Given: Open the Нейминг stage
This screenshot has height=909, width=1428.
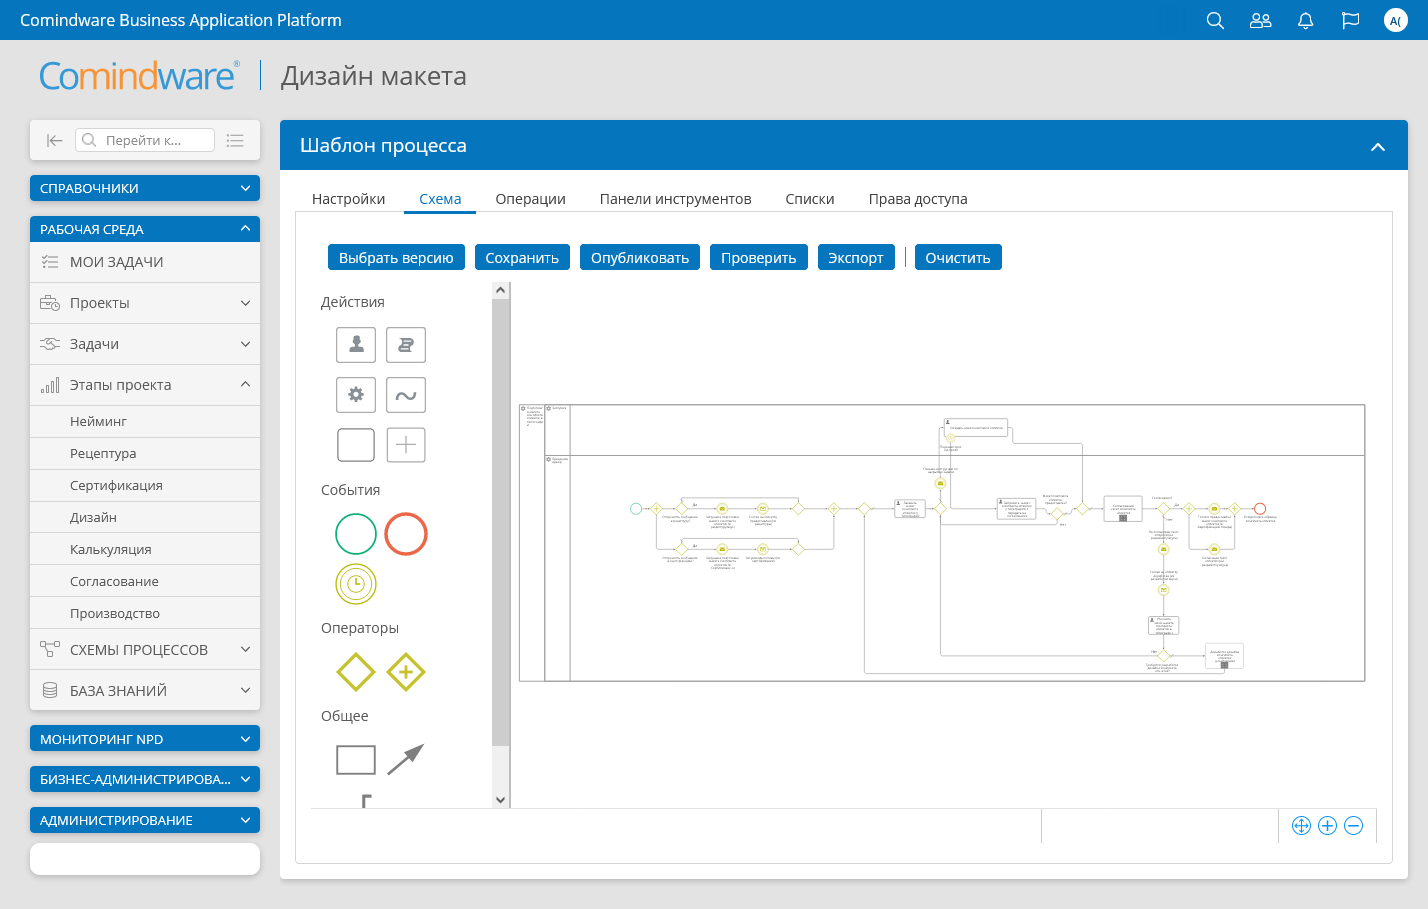Looking at the screenshot, I should click(145, 421).
